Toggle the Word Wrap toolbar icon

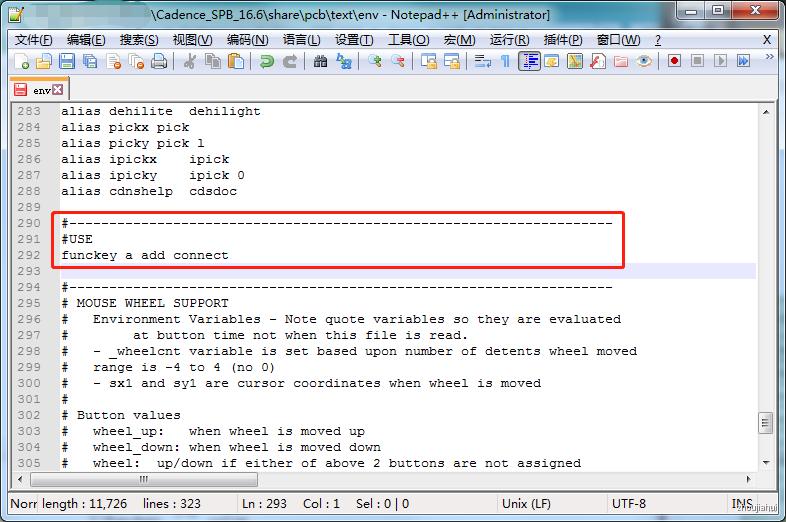point(482,61)
